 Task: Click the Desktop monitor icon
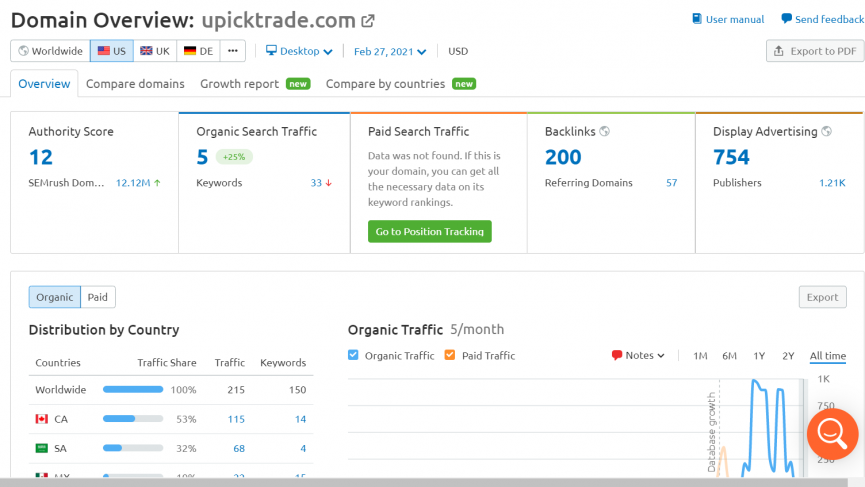[271, 50]
